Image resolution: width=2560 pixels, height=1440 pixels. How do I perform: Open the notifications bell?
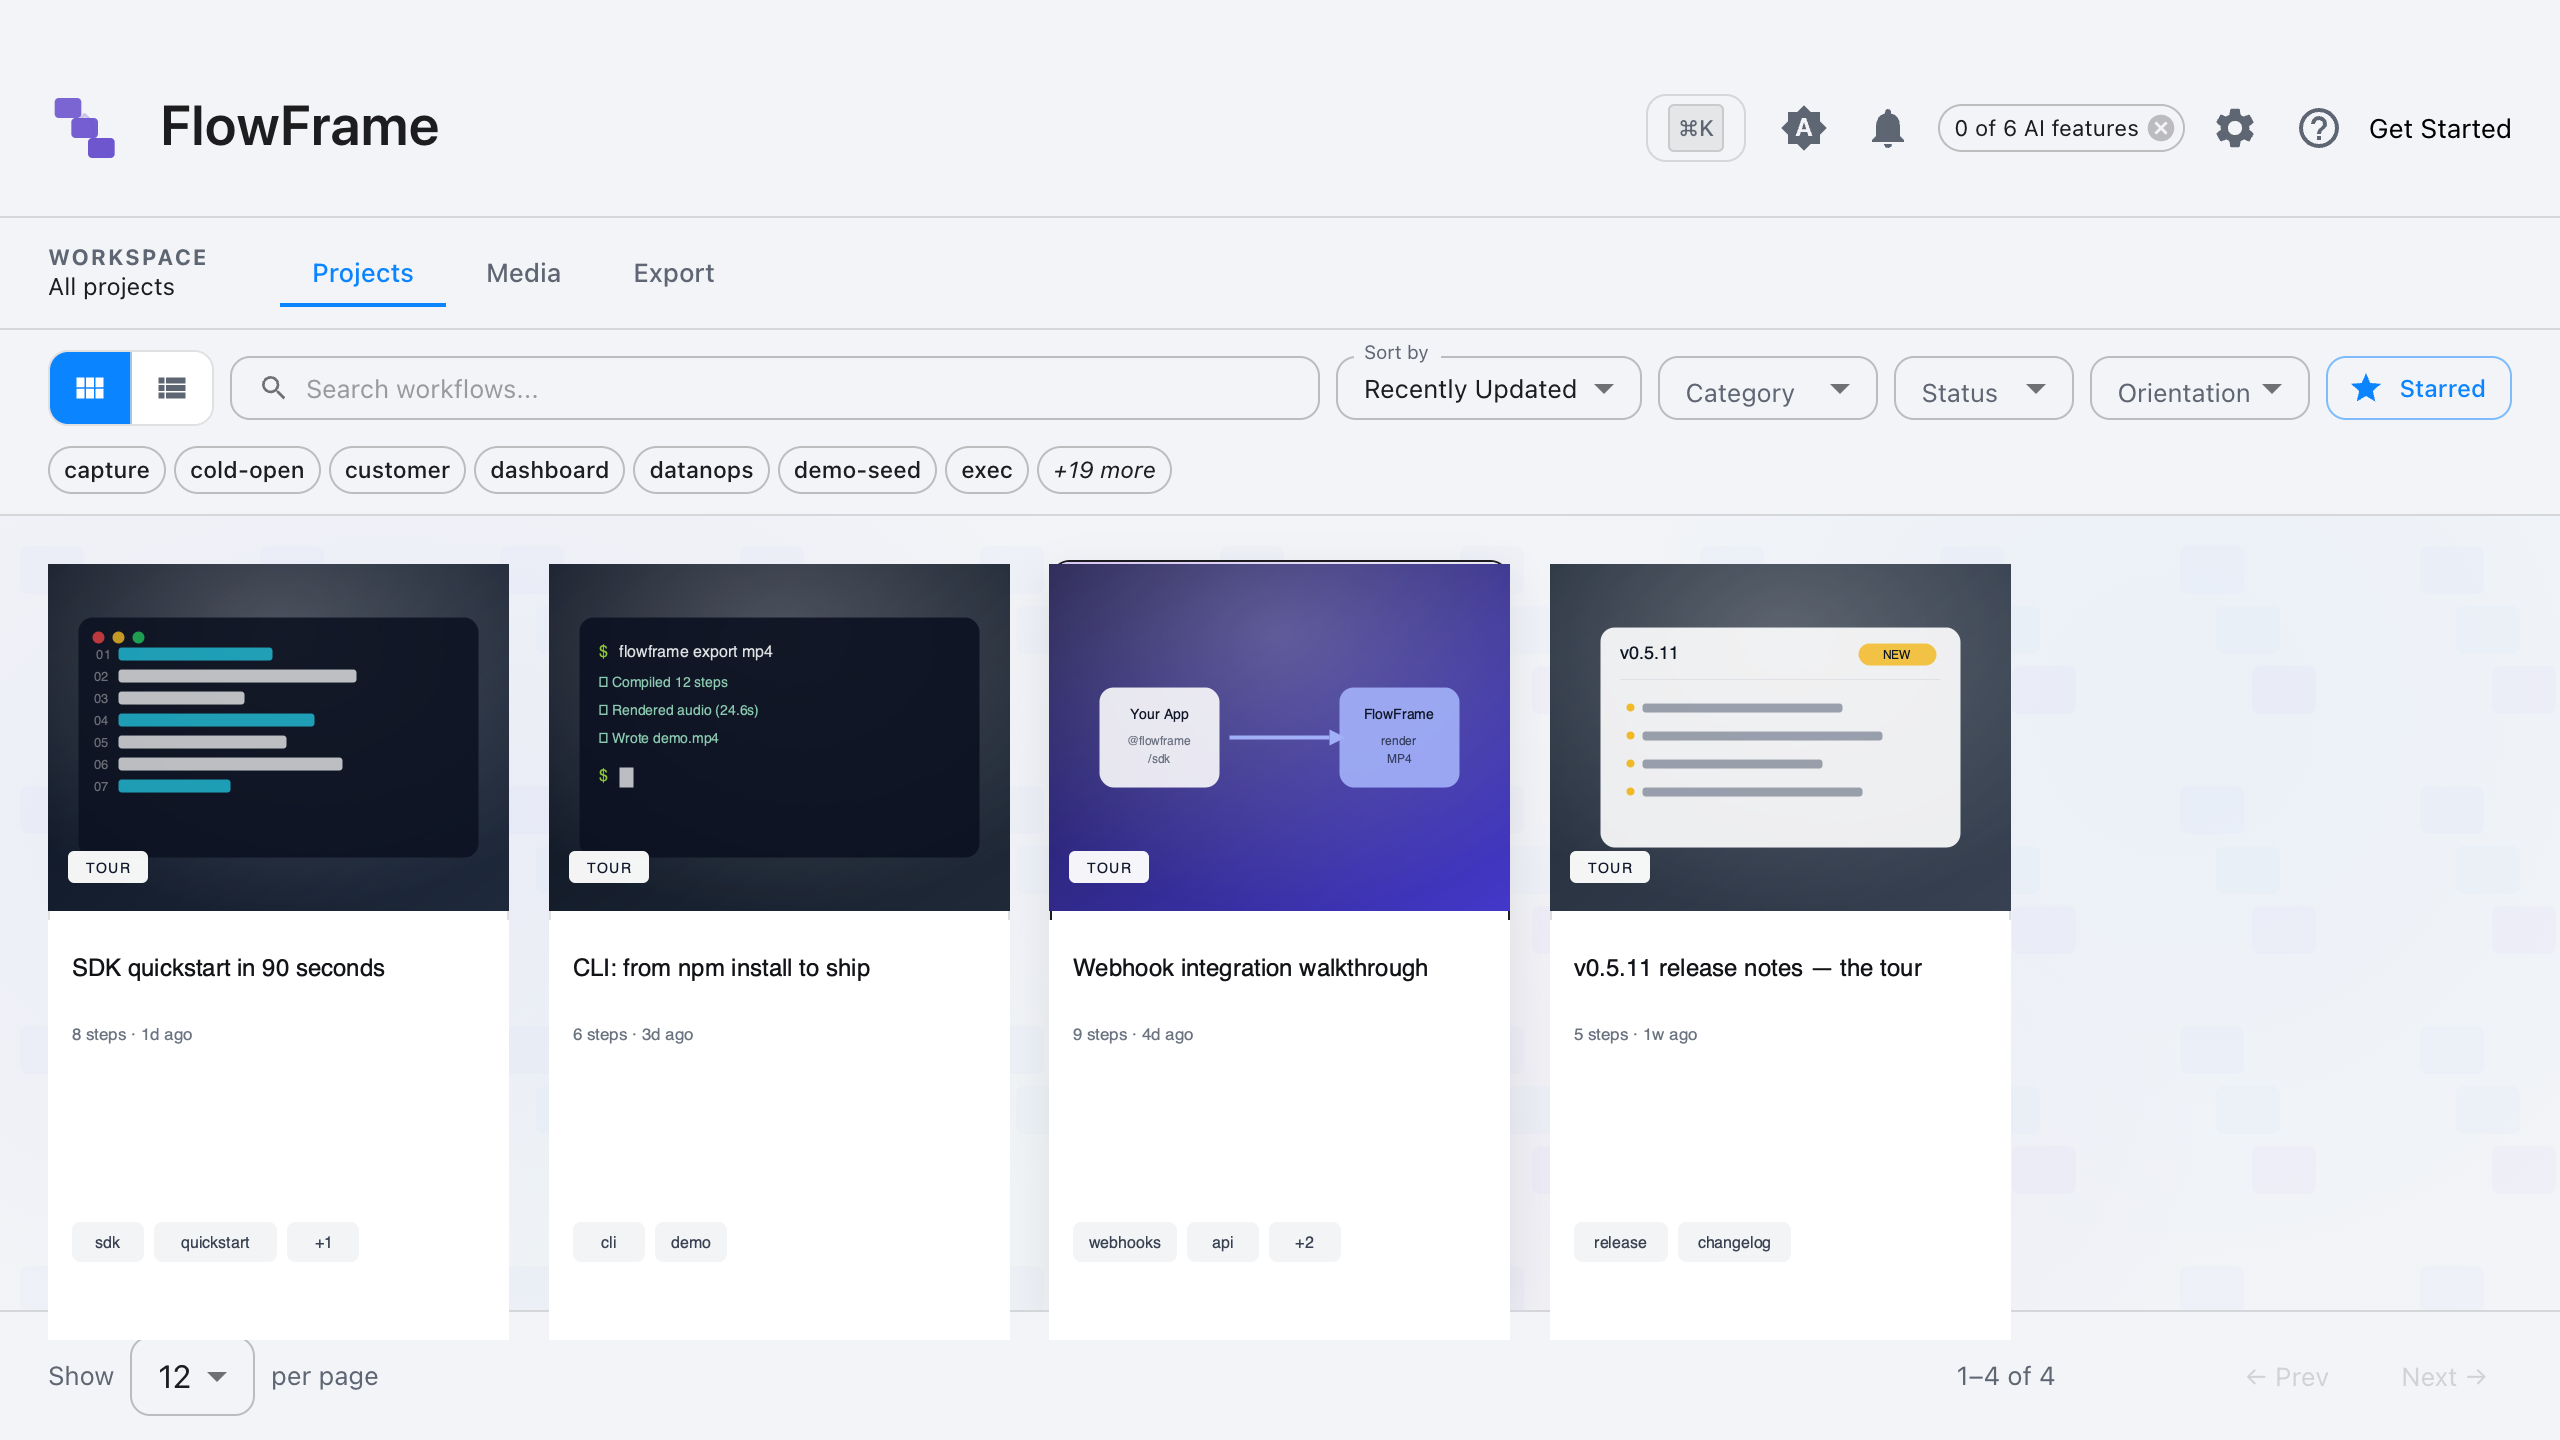(x=1887, y=128)
